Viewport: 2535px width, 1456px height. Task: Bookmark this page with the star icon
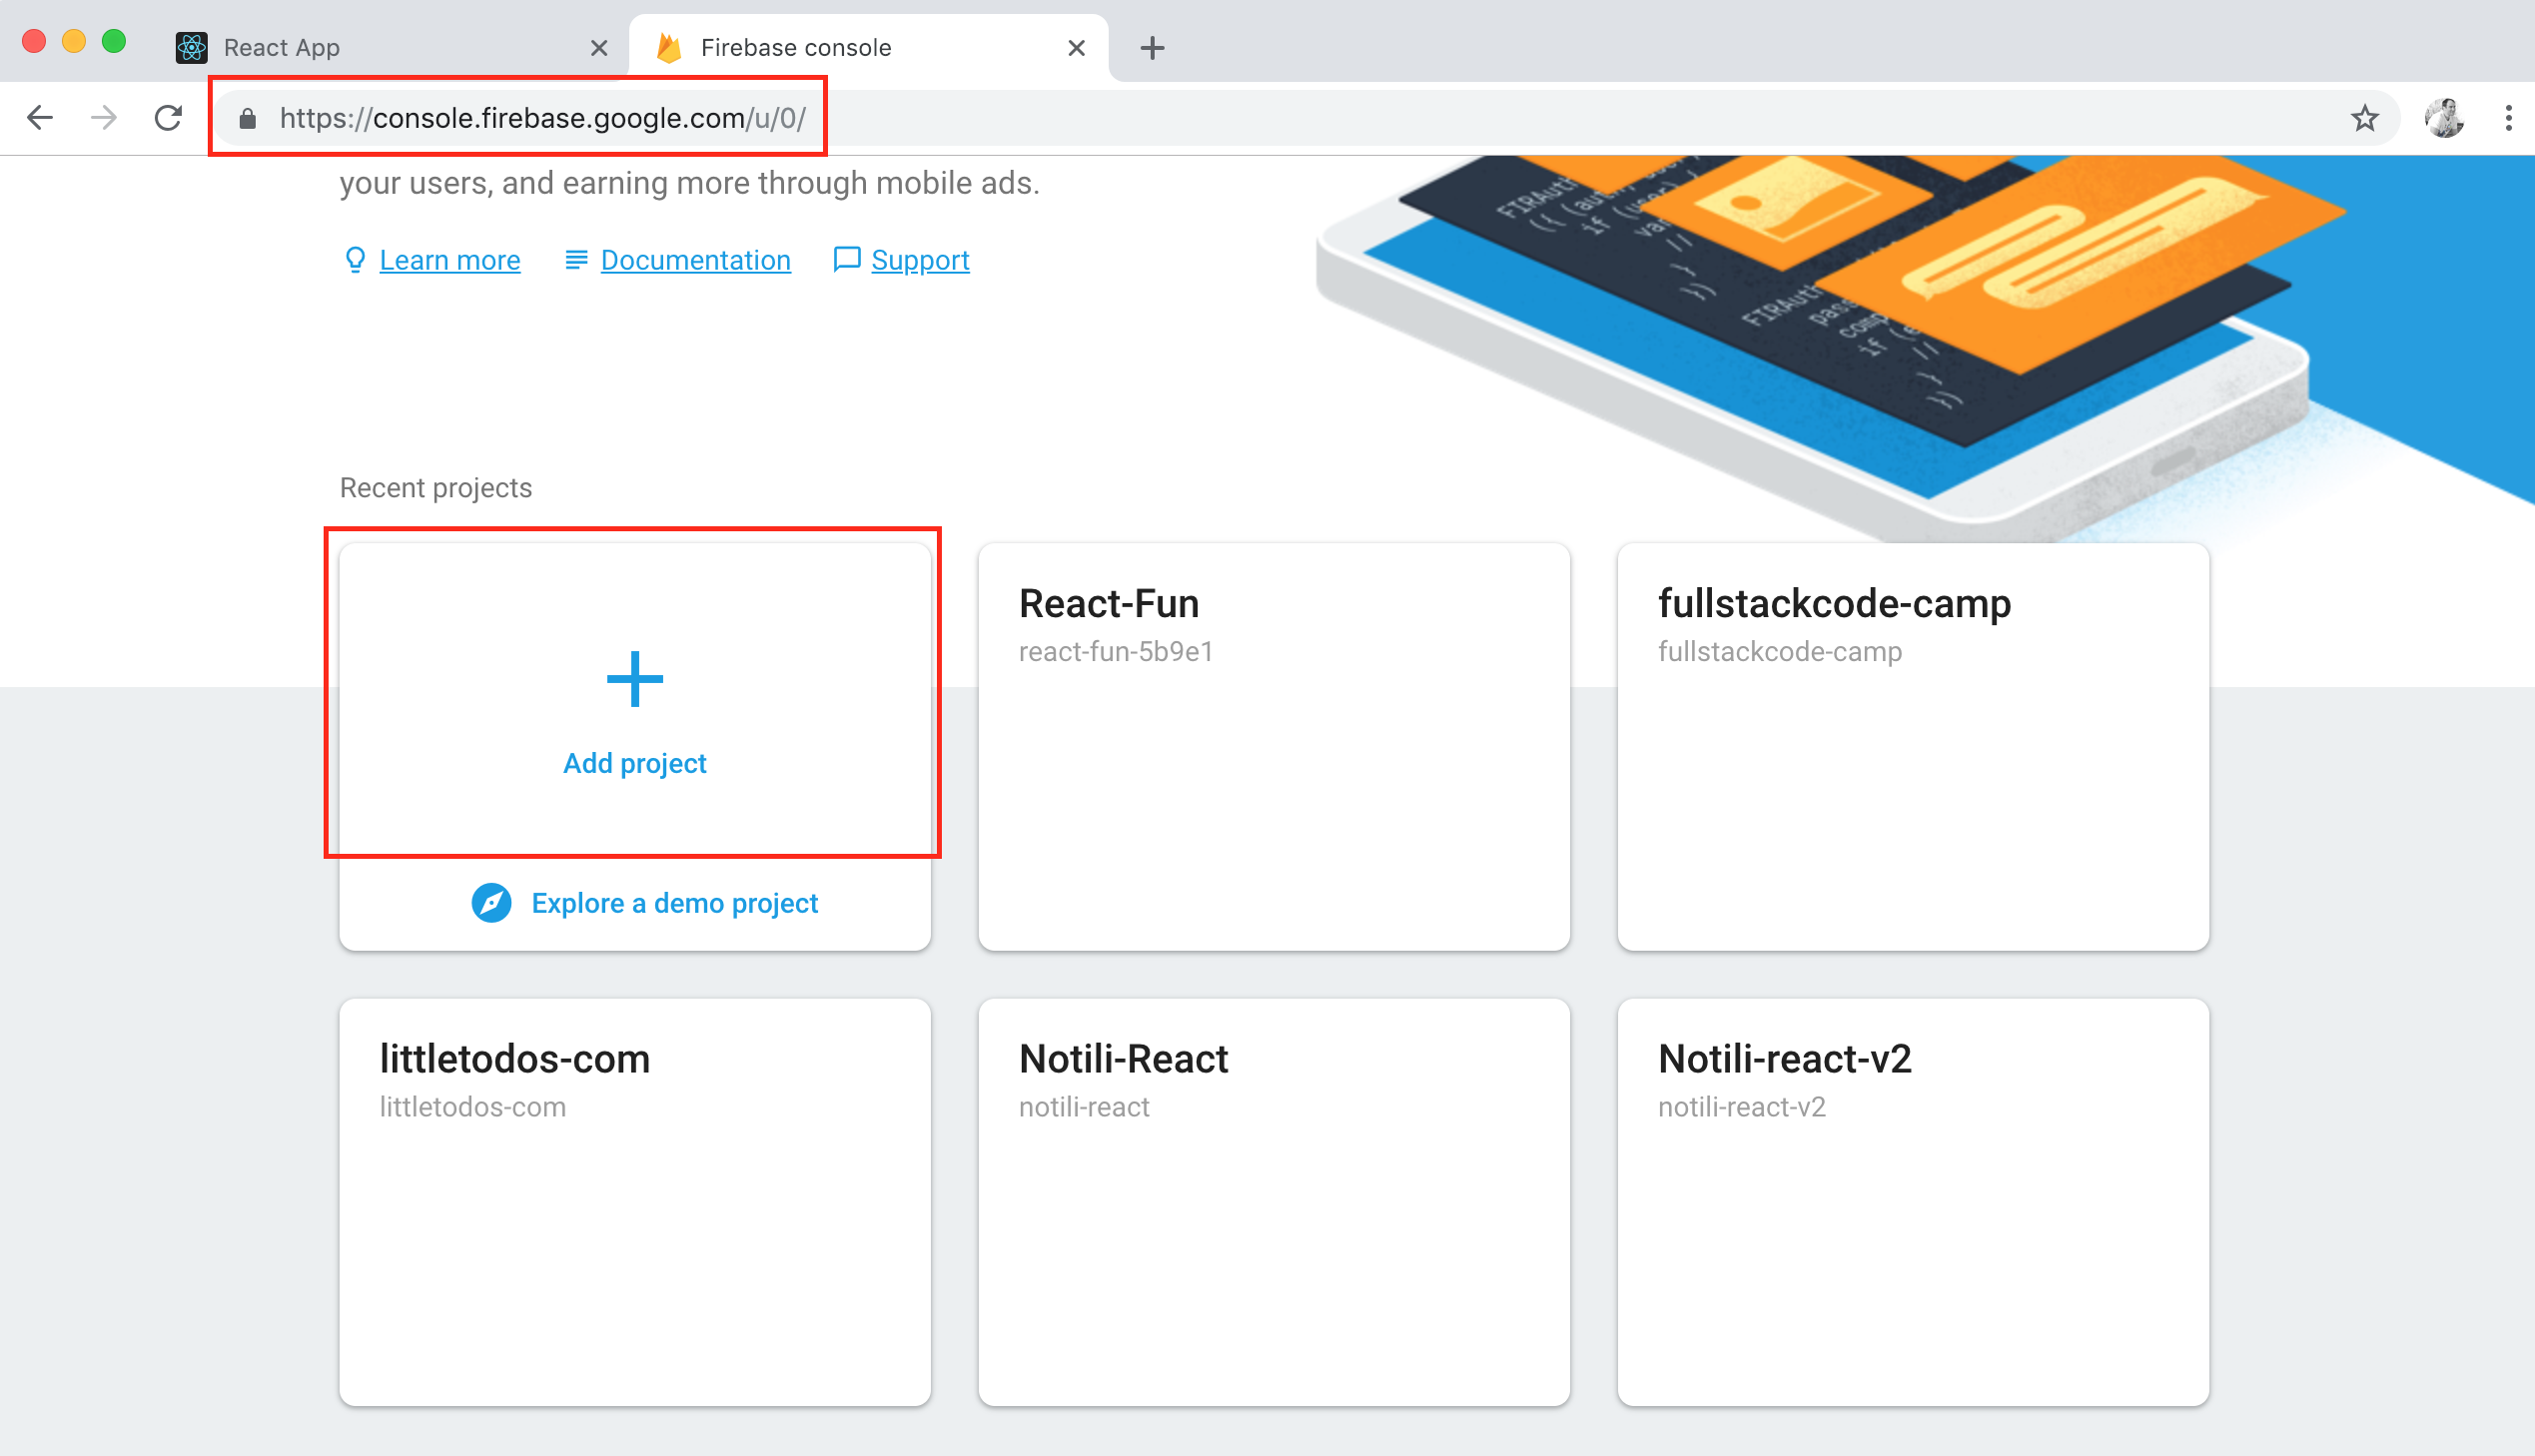pos(2364,118)
